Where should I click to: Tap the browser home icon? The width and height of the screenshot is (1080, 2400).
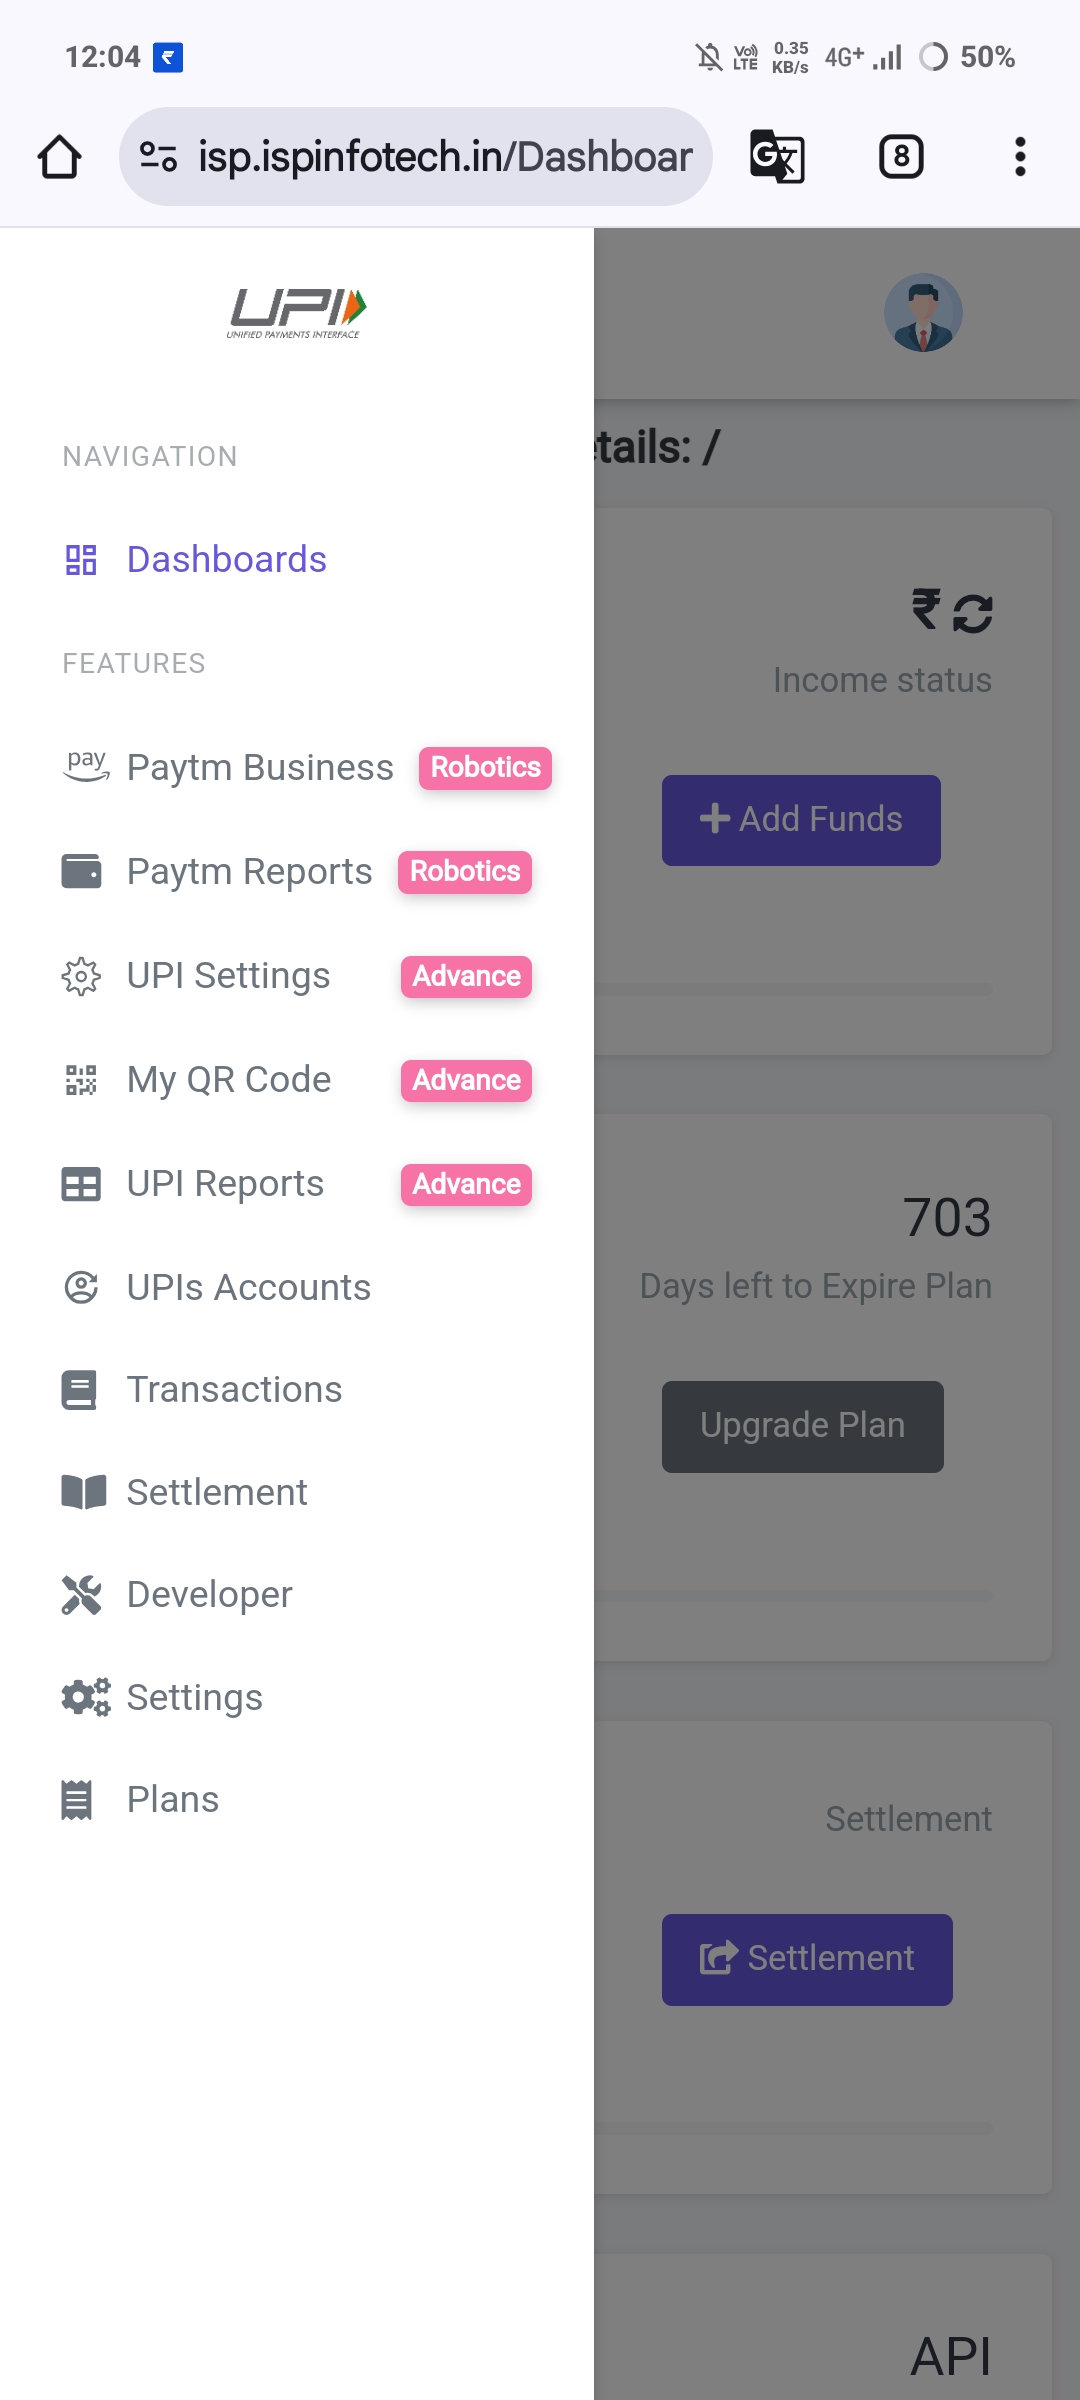(x=59, y=157)
